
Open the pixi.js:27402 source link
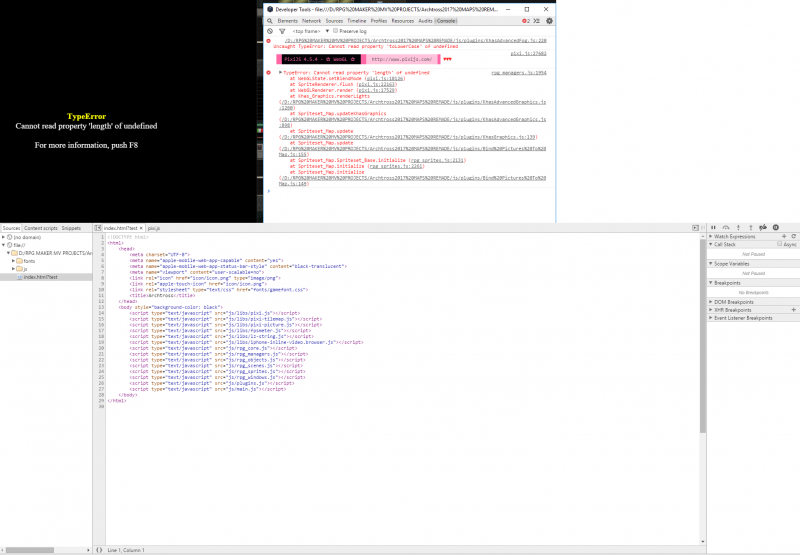[528, 53]
